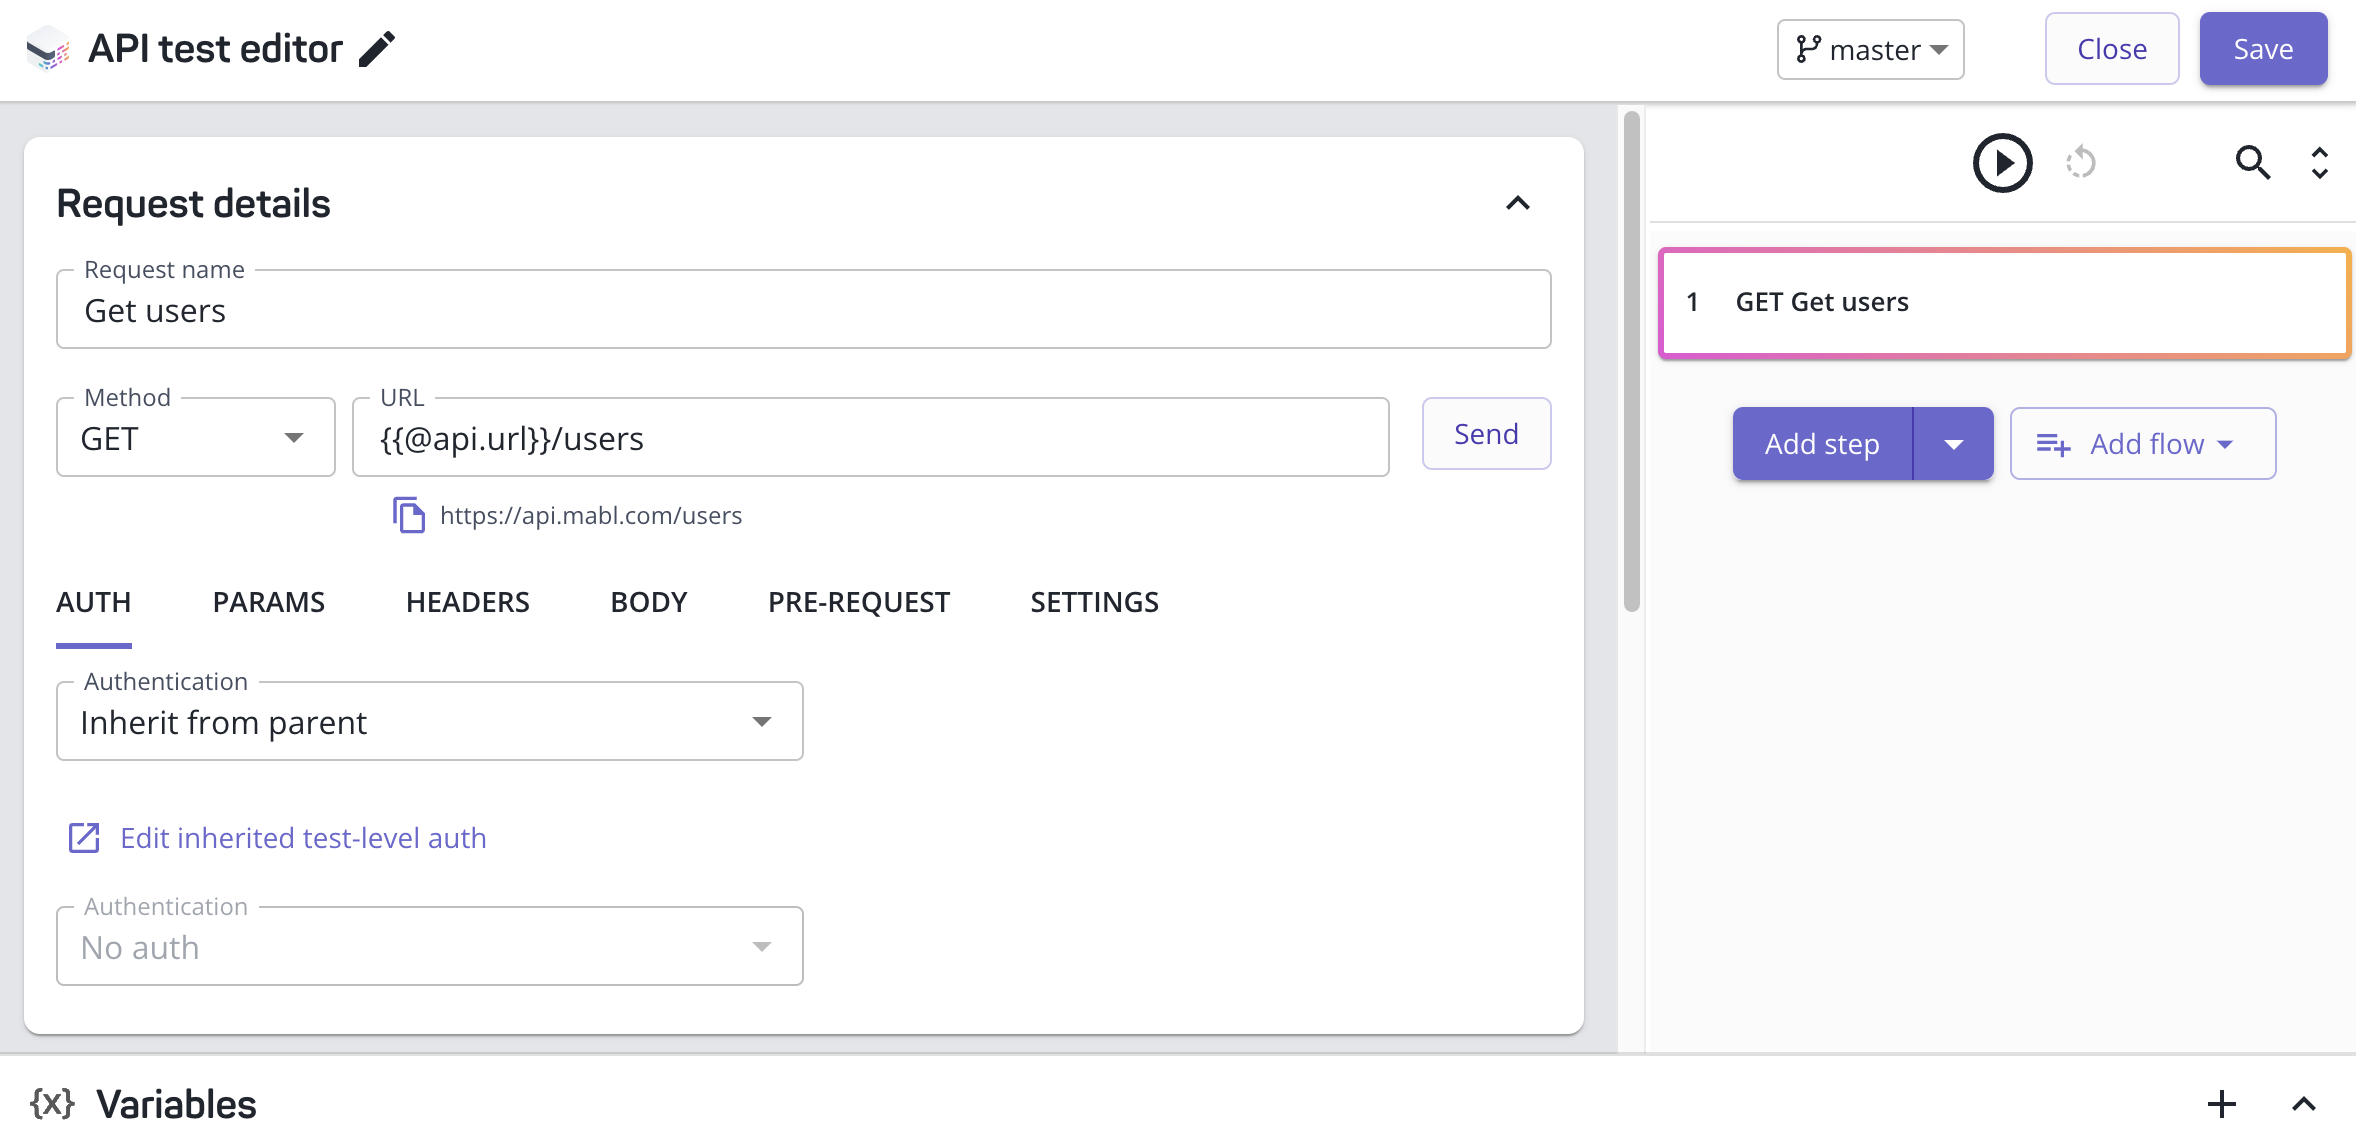Save the API test
The width and height of the screenshot is (2356, 1146).
coord(2263,48)
